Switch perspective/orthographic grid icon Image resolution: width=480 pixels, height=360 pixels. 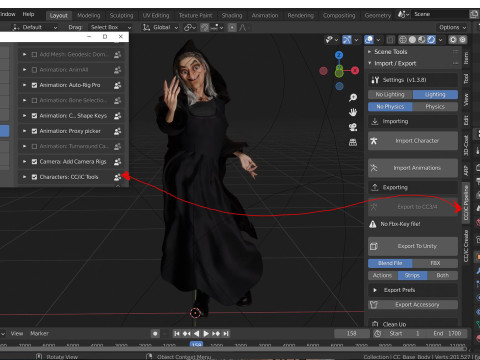click(x=353, y=143)
